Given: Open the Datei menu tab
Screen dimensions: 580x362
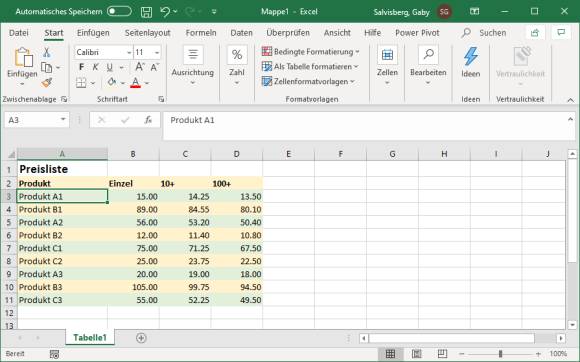Looking at the screenshot, I should pyautogui.click(x=18, y=33).
